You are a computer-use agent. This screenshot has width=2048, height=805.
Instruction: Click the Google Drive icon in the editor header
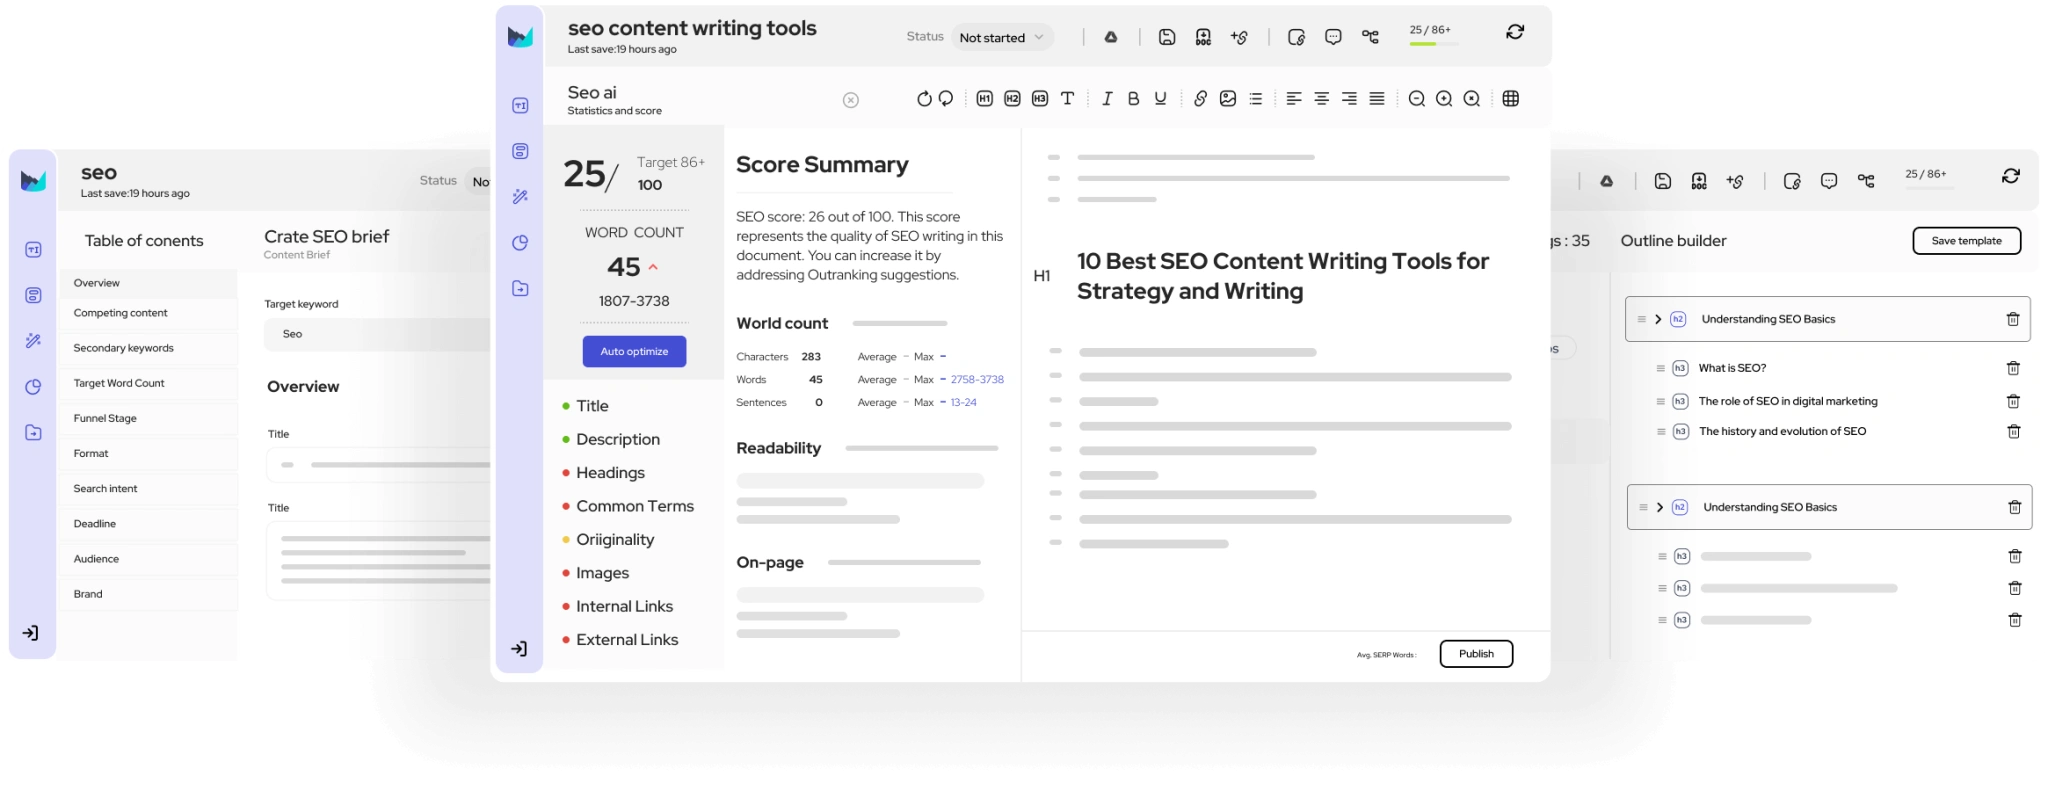(x=1110, y=37)
